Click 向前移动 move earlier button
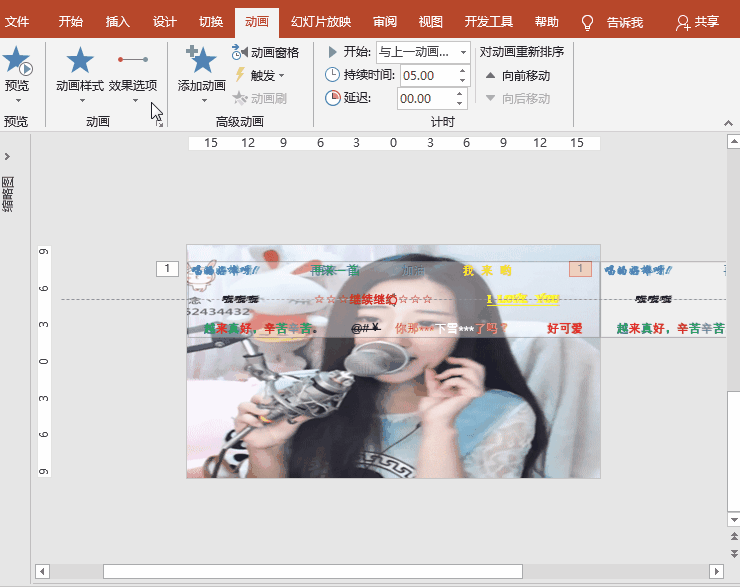 (x=518, y=75)
